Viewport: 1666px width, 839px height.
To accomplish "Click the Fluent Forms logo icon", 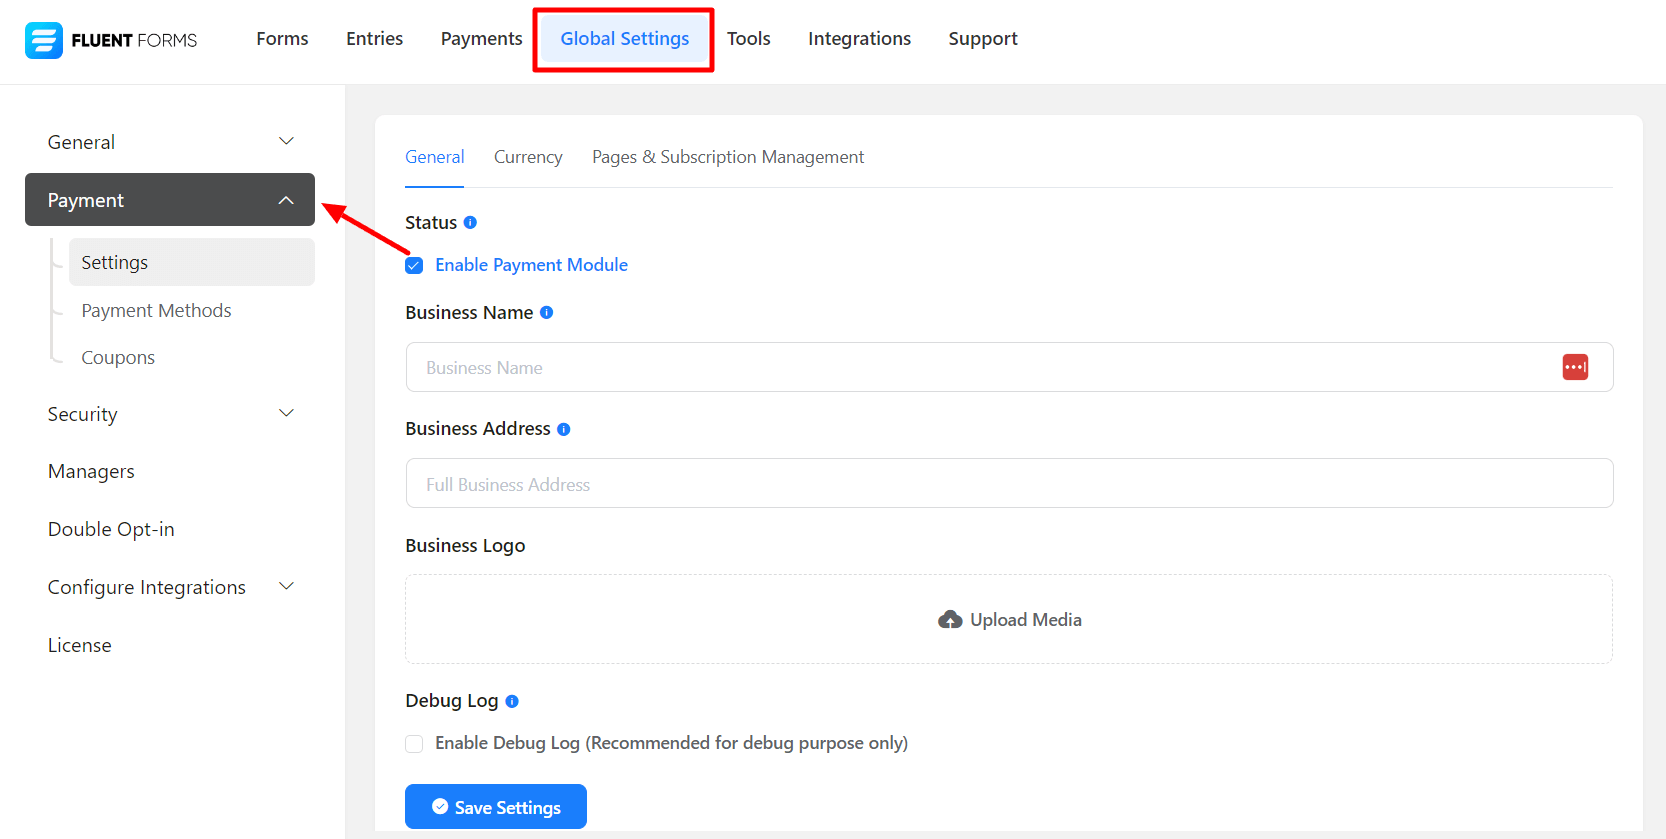I will tap(44, 40).
